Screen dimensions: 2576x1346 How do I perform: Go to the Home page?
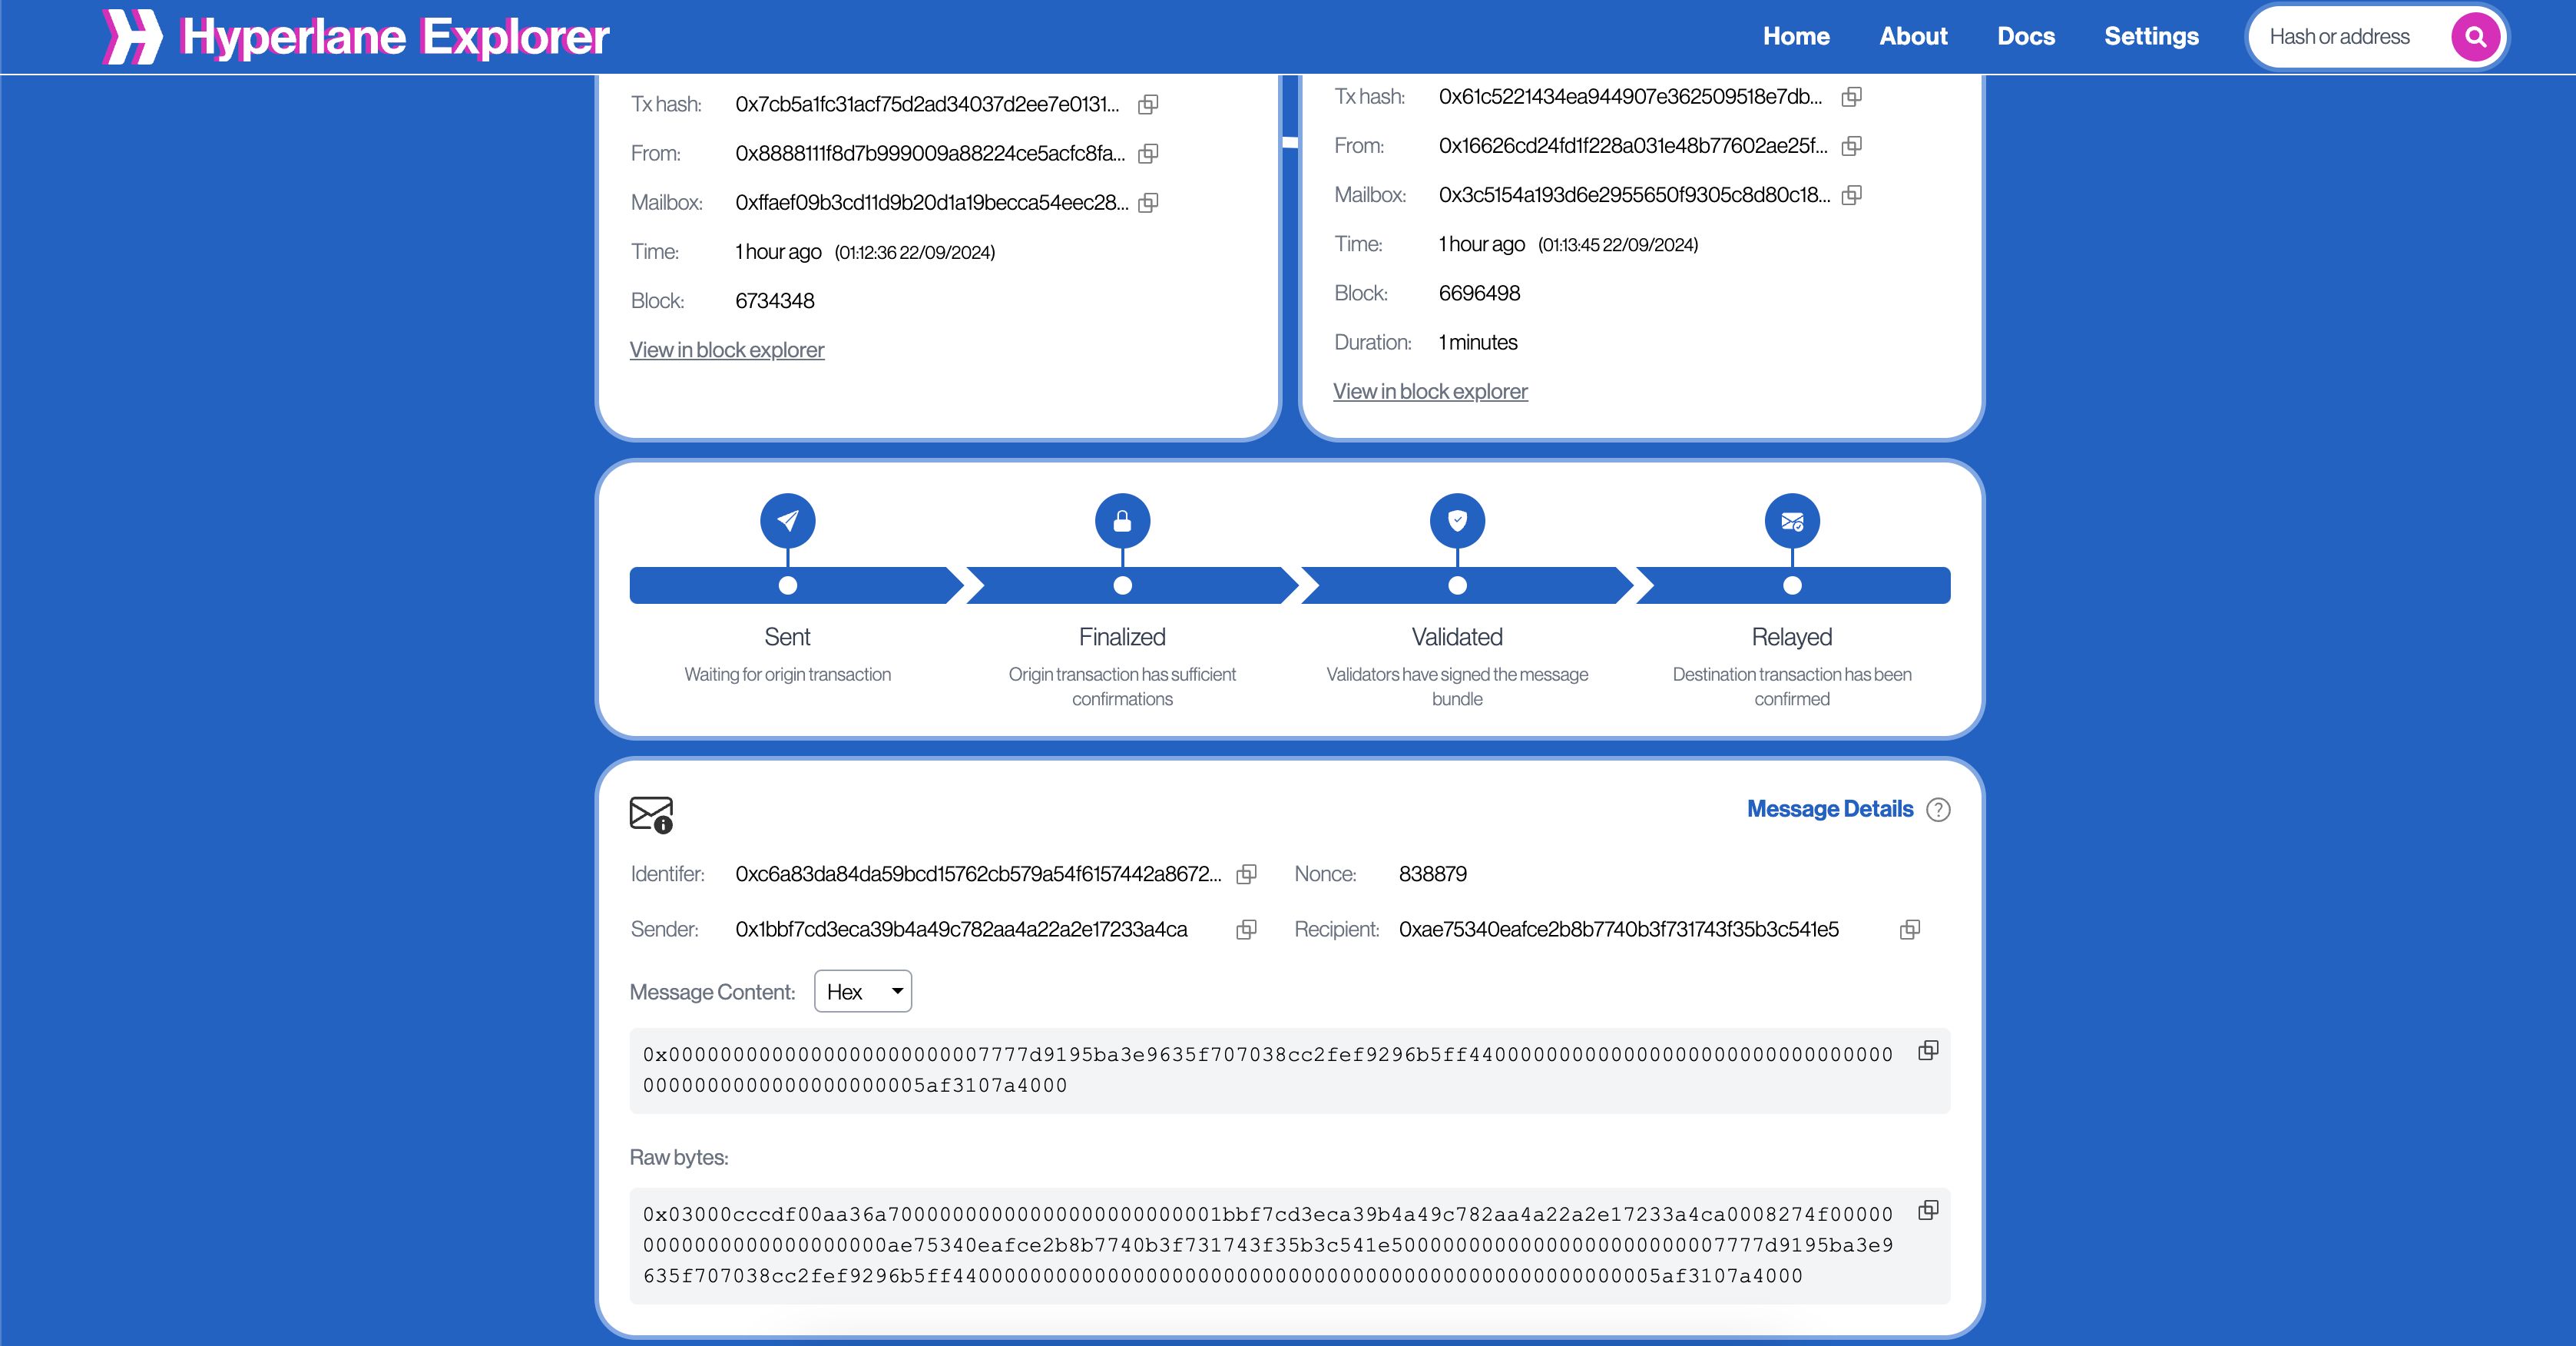pyautogui.click(x=1796, y=36)
